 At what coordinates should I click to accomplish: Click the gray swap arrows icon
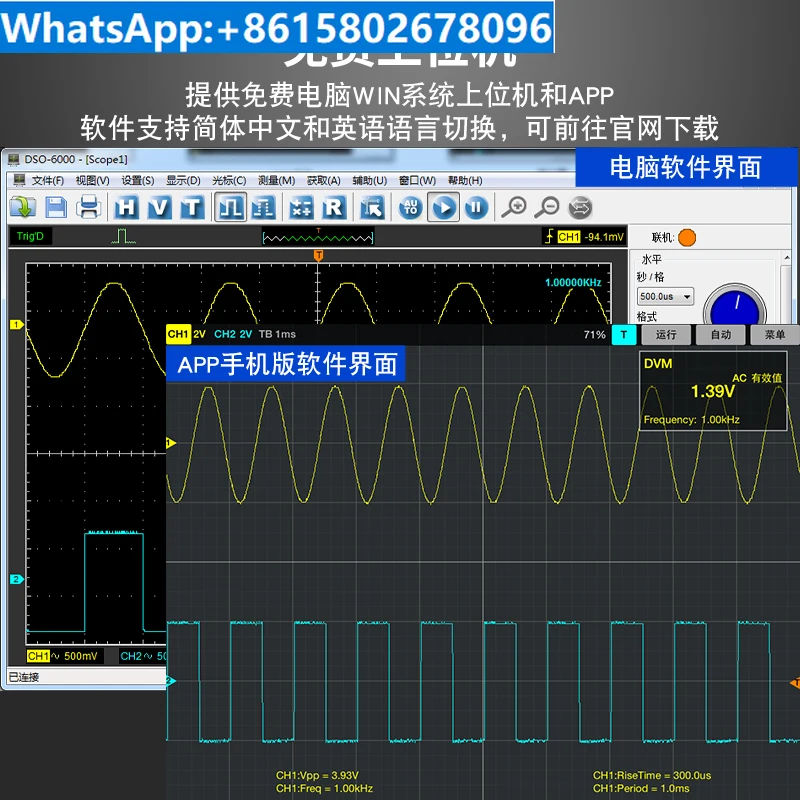(x=581, y=208)
